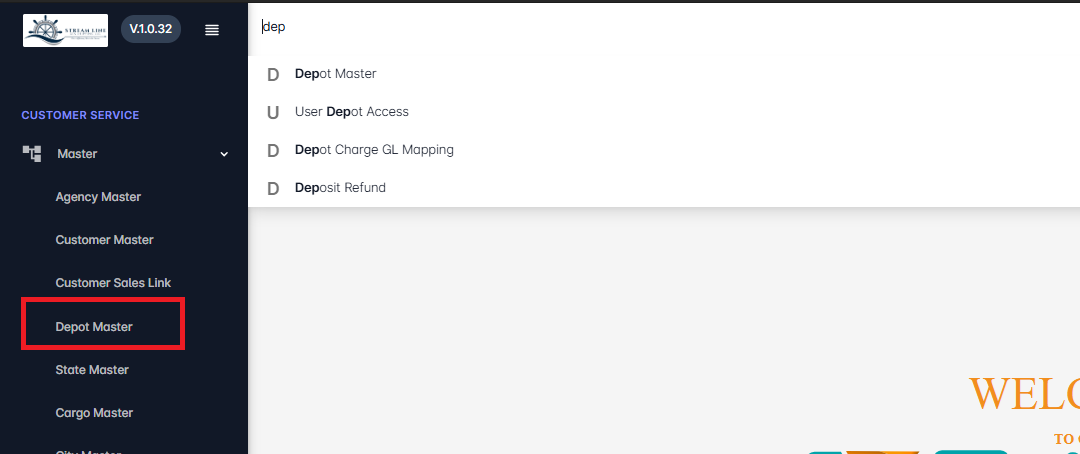Open Cargo Master from sidebar

pyautogui.click(x=94, y=413)
